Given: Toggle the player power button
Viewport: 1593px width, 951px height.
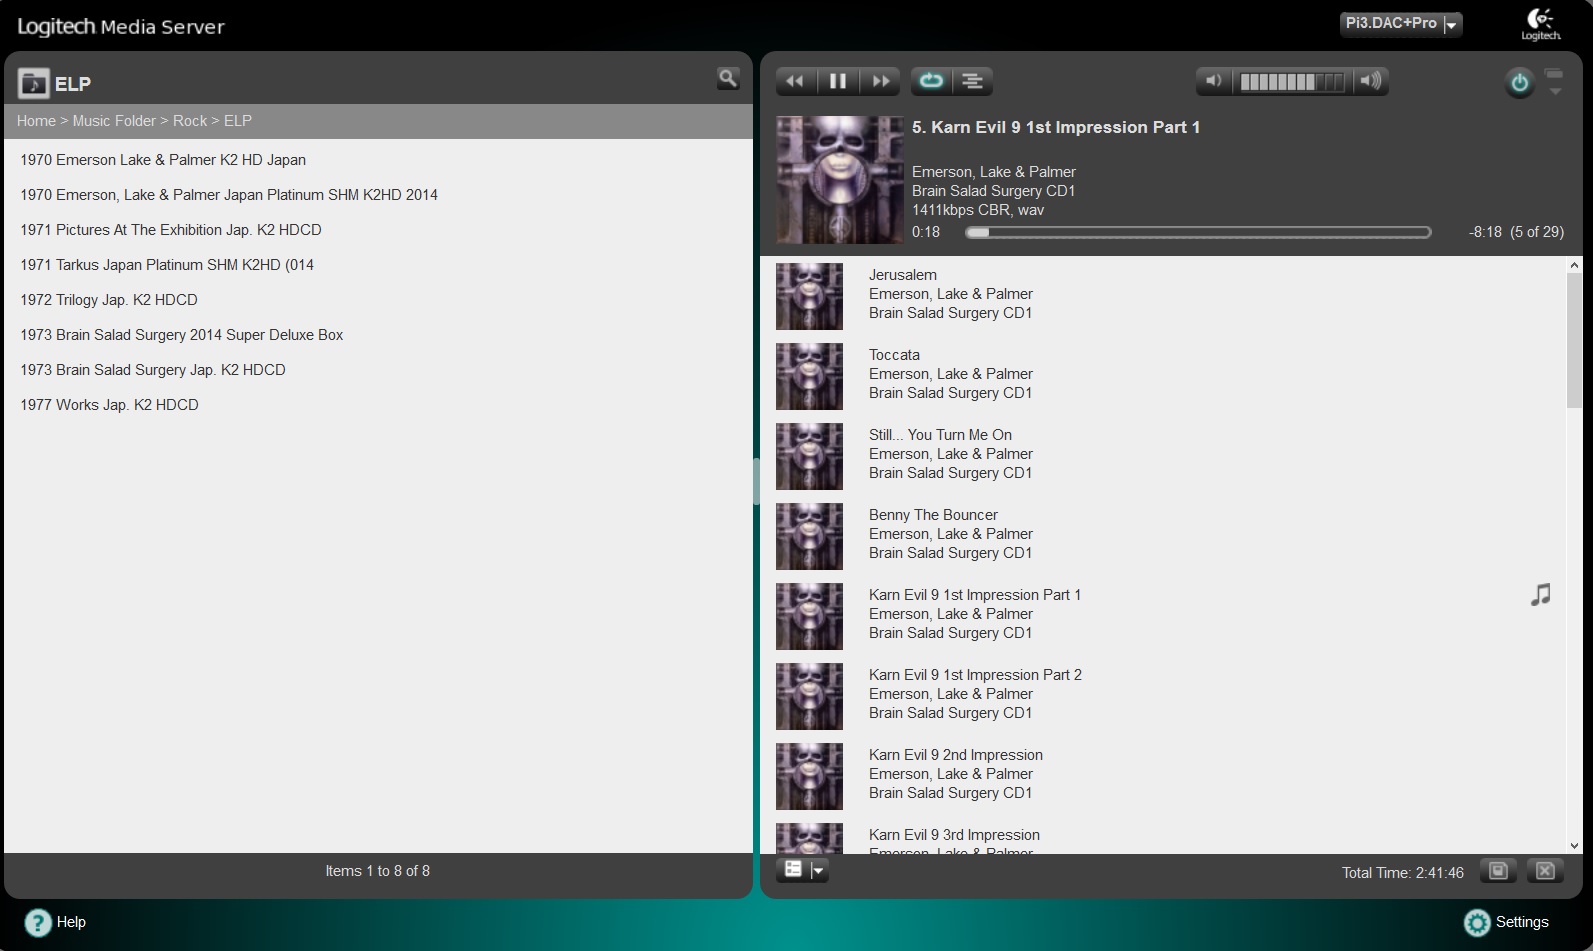Looking at the screenshot, I should pos(1519,82).
